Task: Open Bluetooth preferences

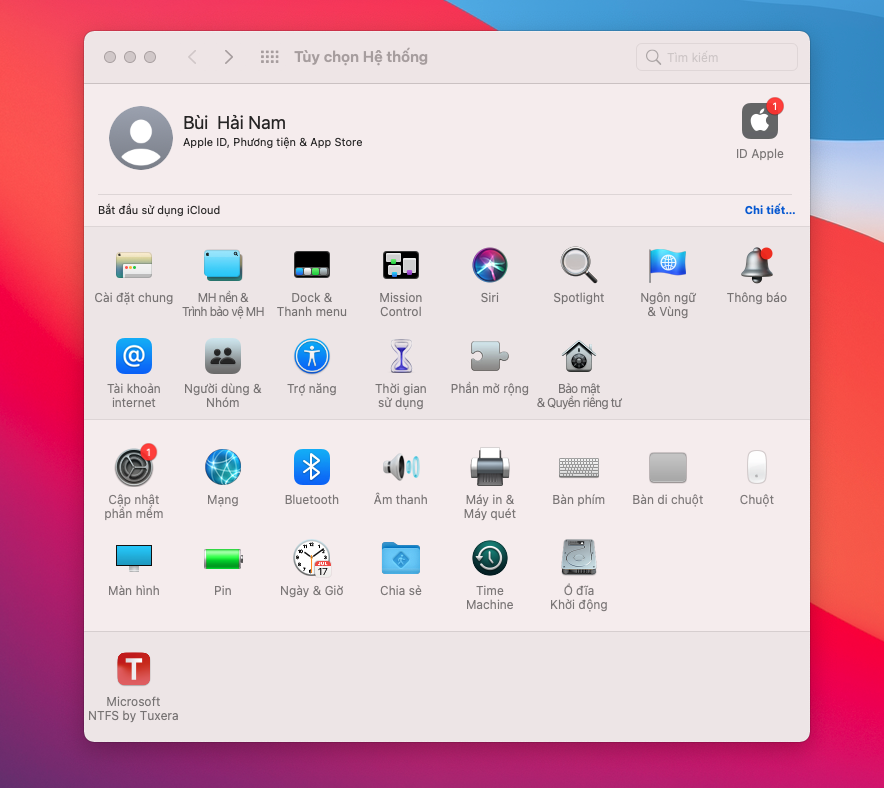Action: 312,467
